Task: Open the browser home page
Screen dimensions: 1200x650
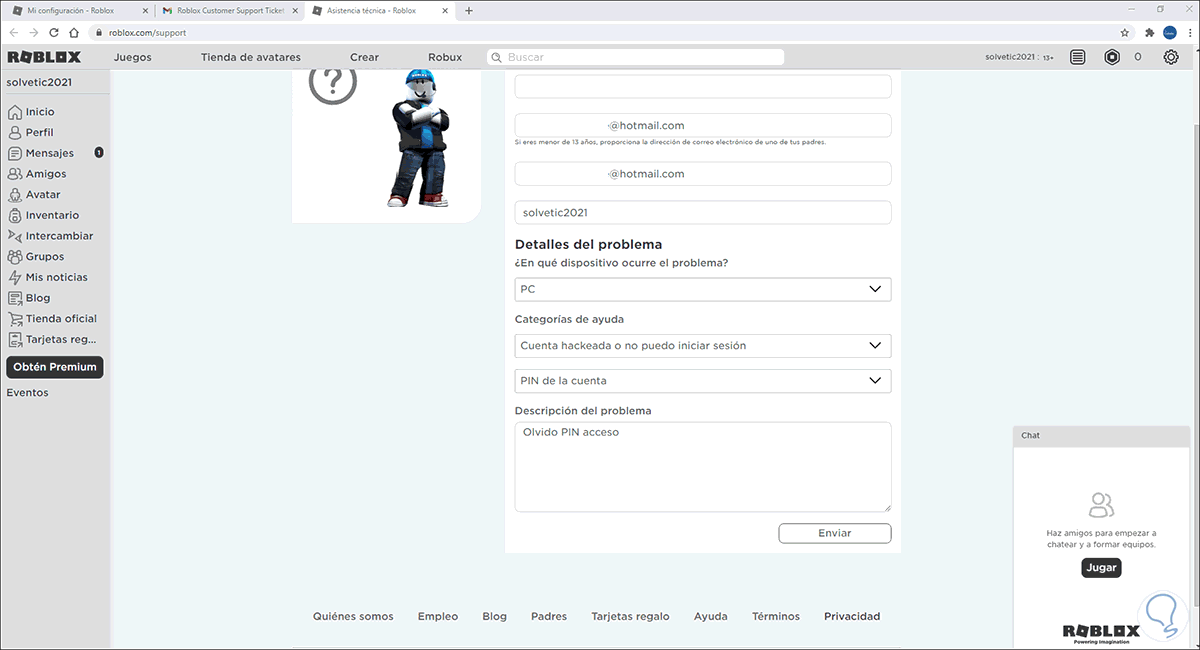Action: pyautogui.click(x=74, y=32)
